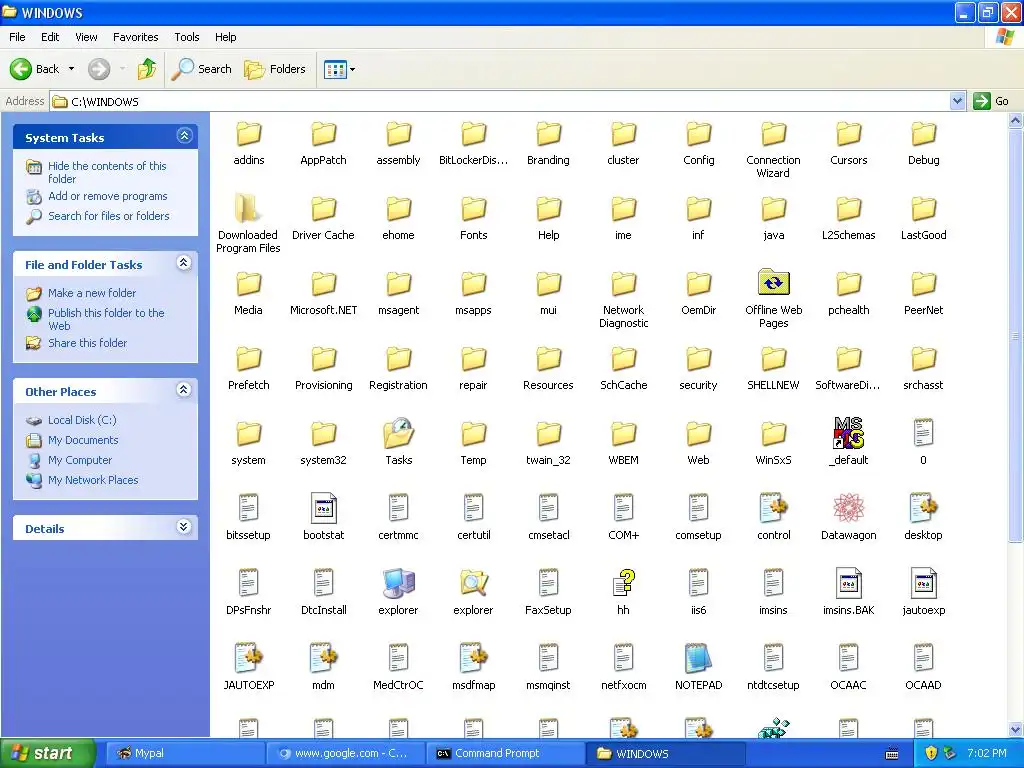Expand the Details panel
This screenshot has width=1024, height=768.
[x=184, y=527]
